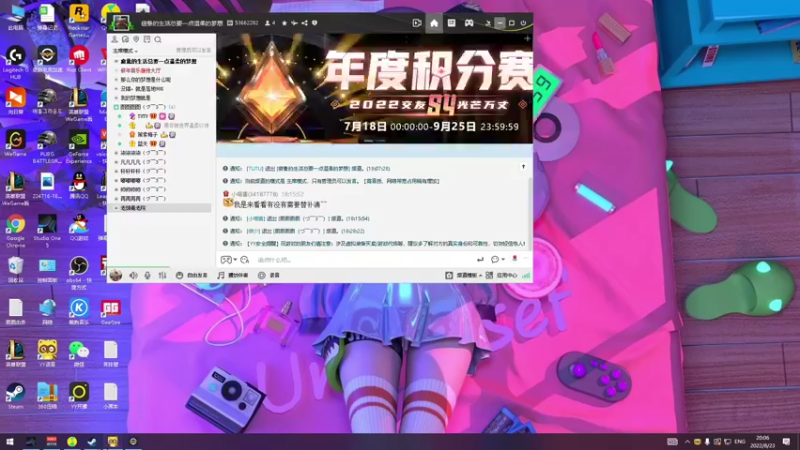
Task: Open WeChat desktop icon
Action: point(79,354)
